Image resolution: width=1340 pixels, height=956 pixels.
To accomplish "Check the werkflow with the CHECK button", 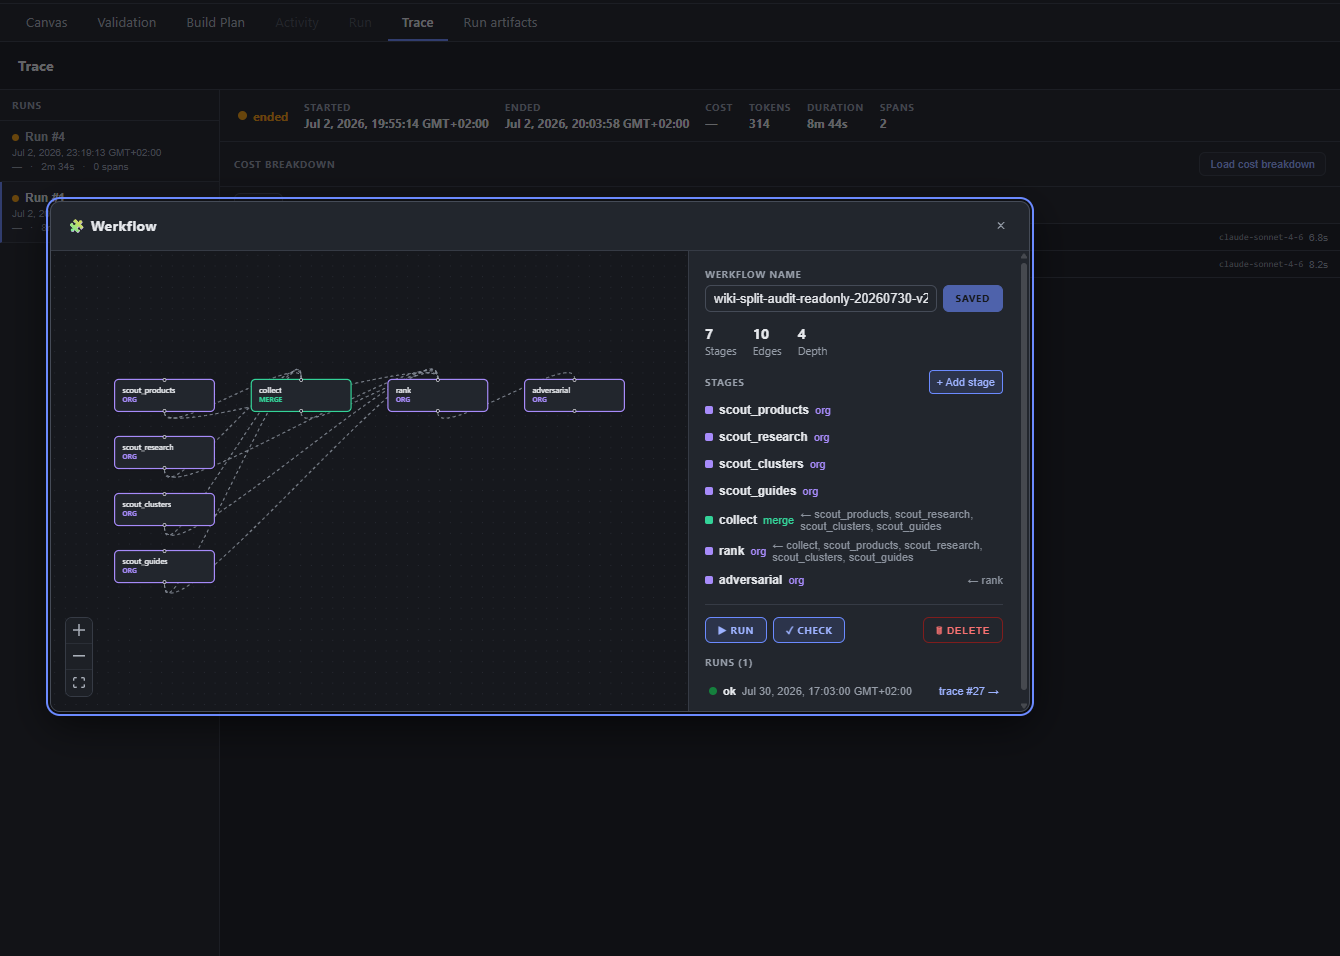I will click(x=808, y=630).
